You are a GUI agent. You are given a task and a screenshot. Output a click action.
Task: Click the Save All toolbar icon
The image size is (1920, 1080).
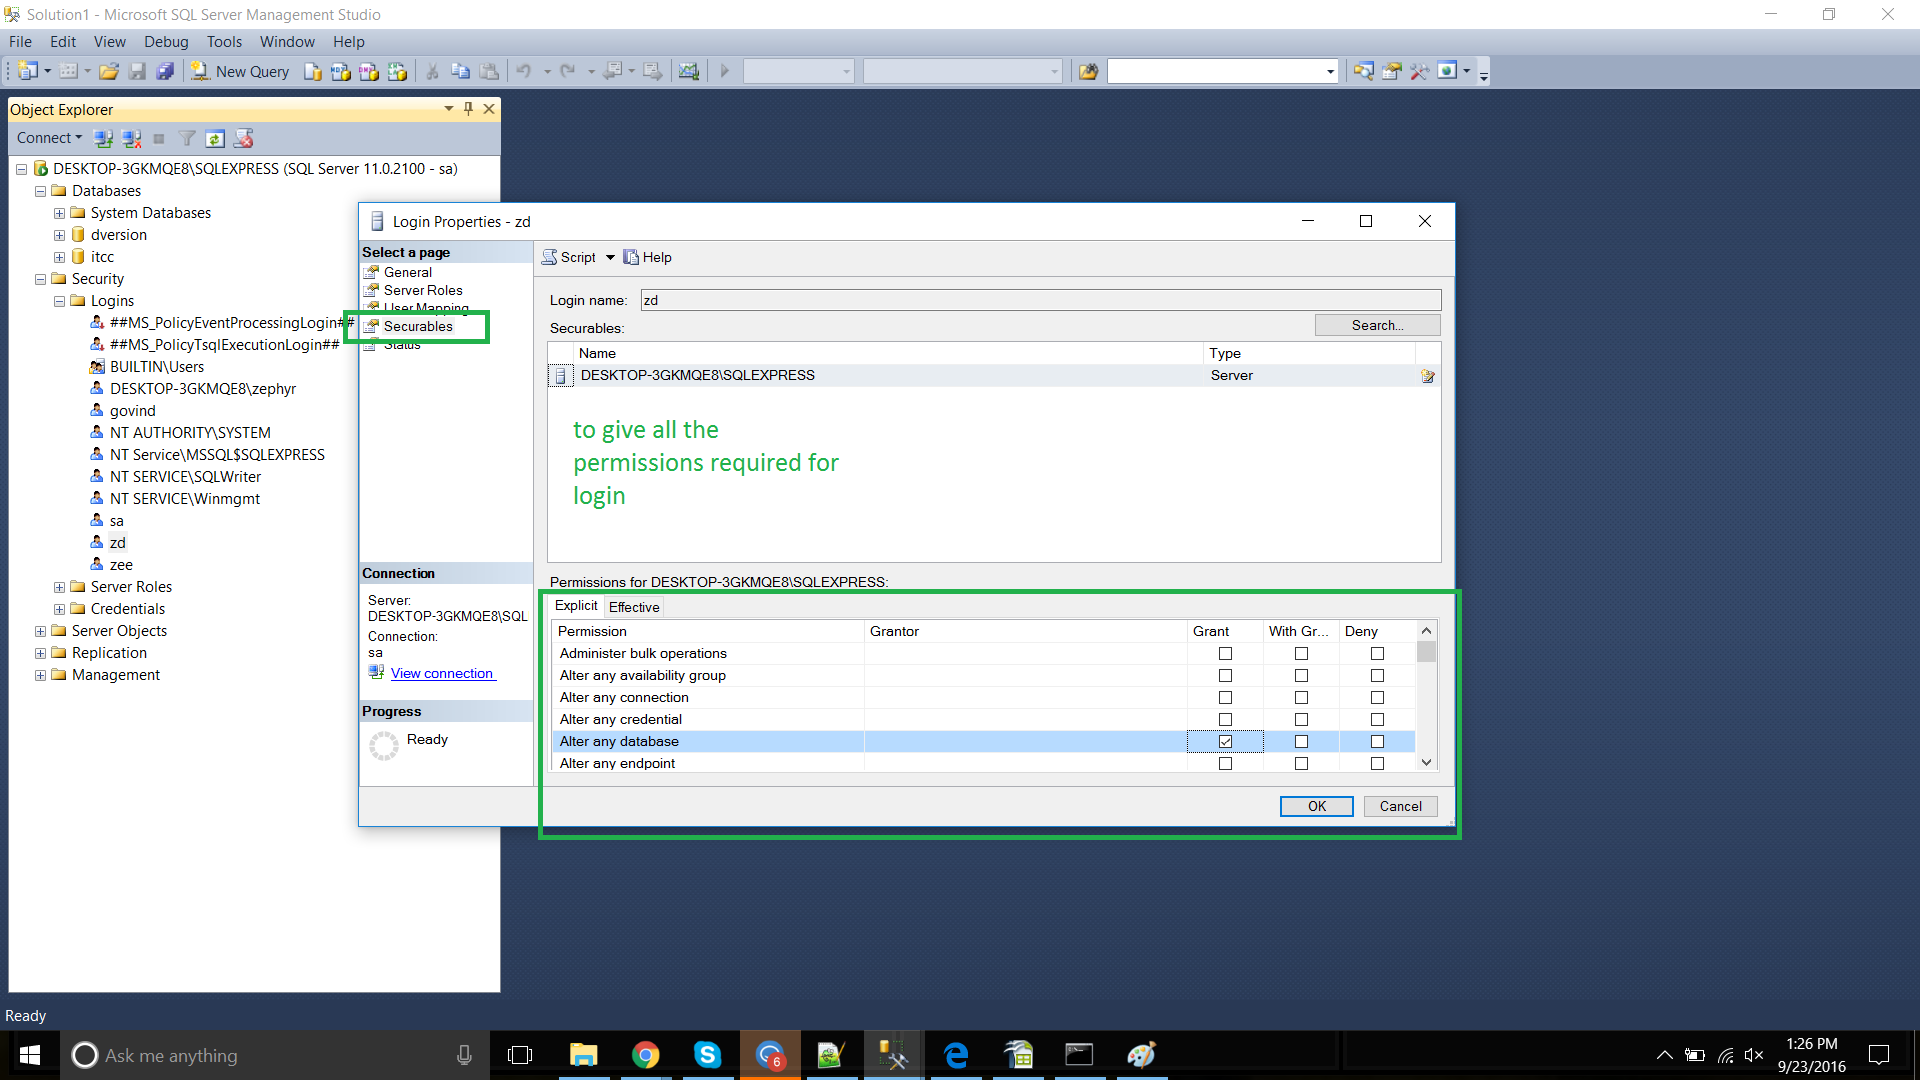165,71
